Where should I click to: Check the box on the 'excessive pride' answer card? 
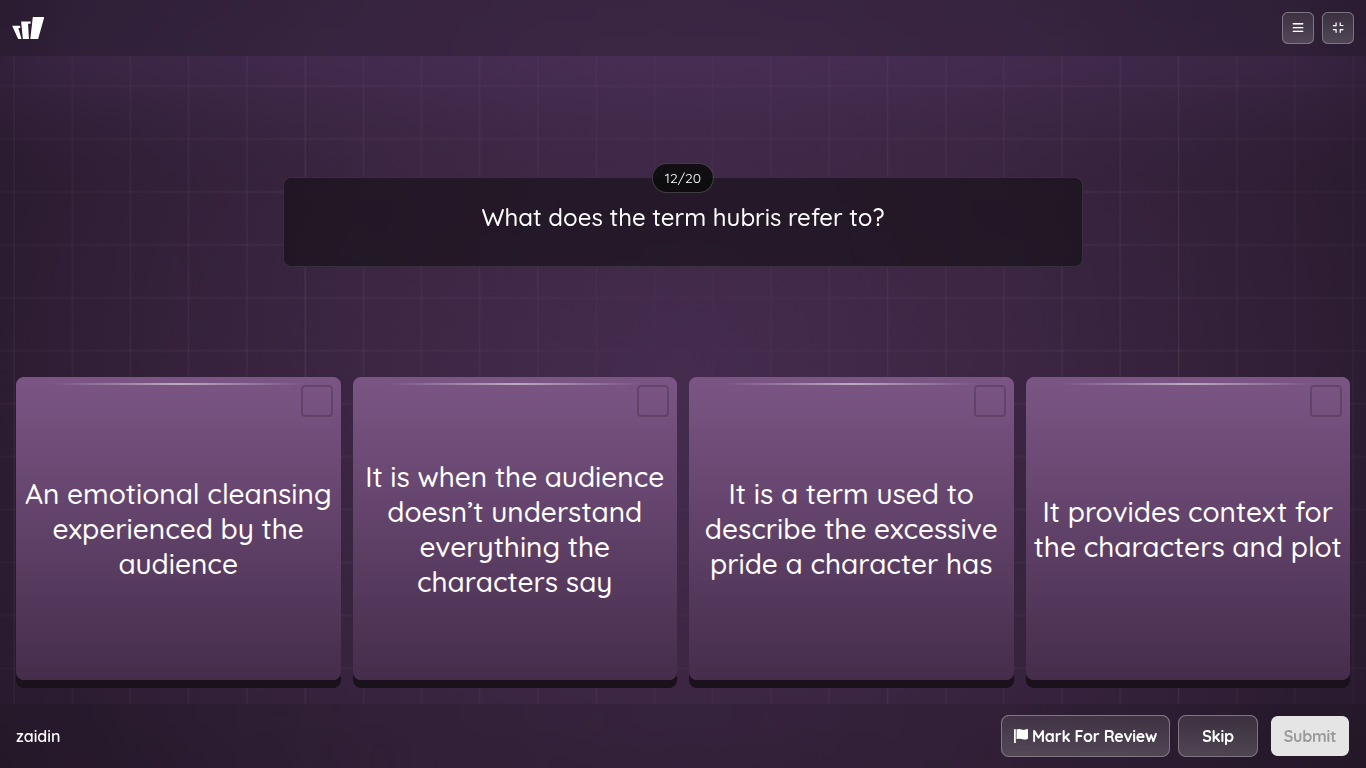click(989, 400)
